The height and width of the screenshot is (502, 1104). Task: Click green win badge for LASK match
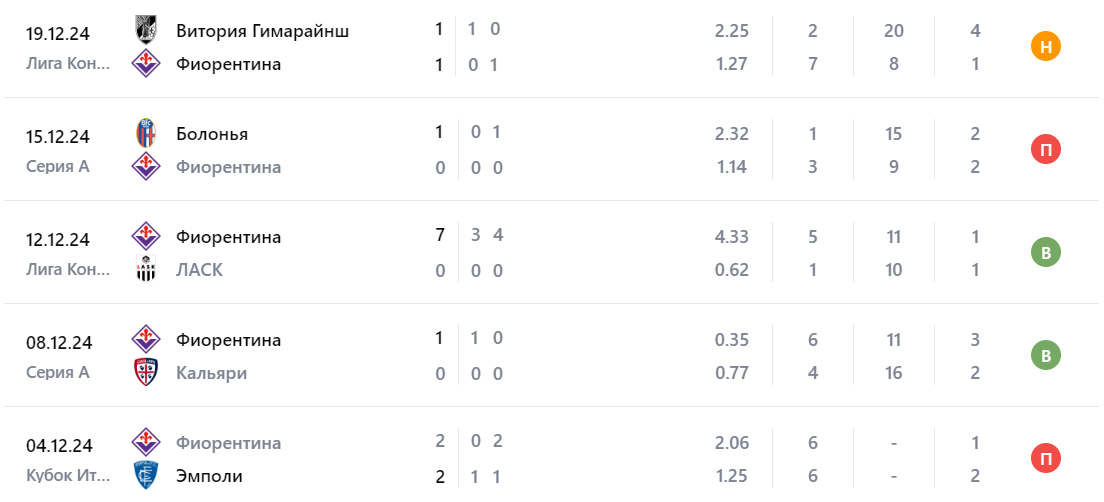(x=1046, y=253)
